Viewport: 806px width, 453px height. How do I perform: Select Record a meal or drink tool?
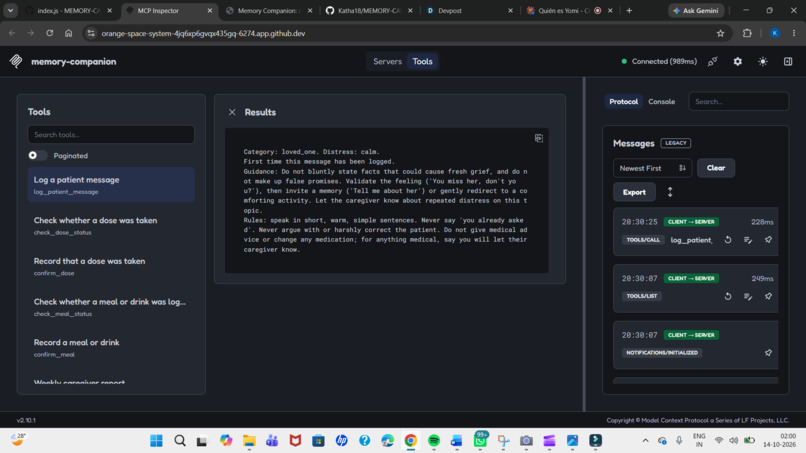click(x=111, y=347)
